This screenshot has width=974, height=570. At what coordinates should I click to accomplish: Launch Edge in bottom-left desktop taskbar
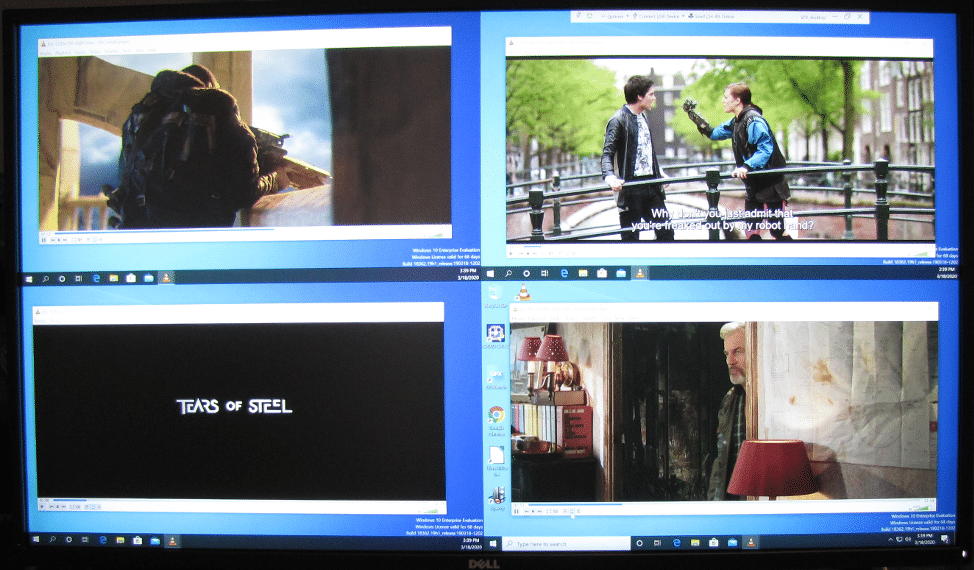[103, 540]
